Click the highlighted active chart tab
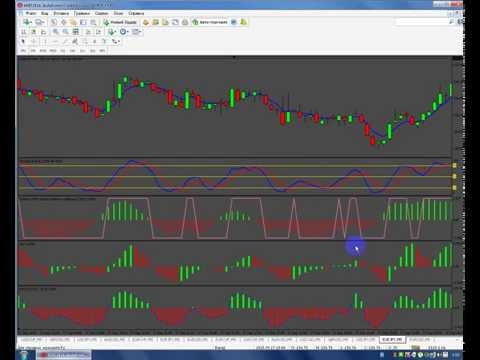 point(393,339)
